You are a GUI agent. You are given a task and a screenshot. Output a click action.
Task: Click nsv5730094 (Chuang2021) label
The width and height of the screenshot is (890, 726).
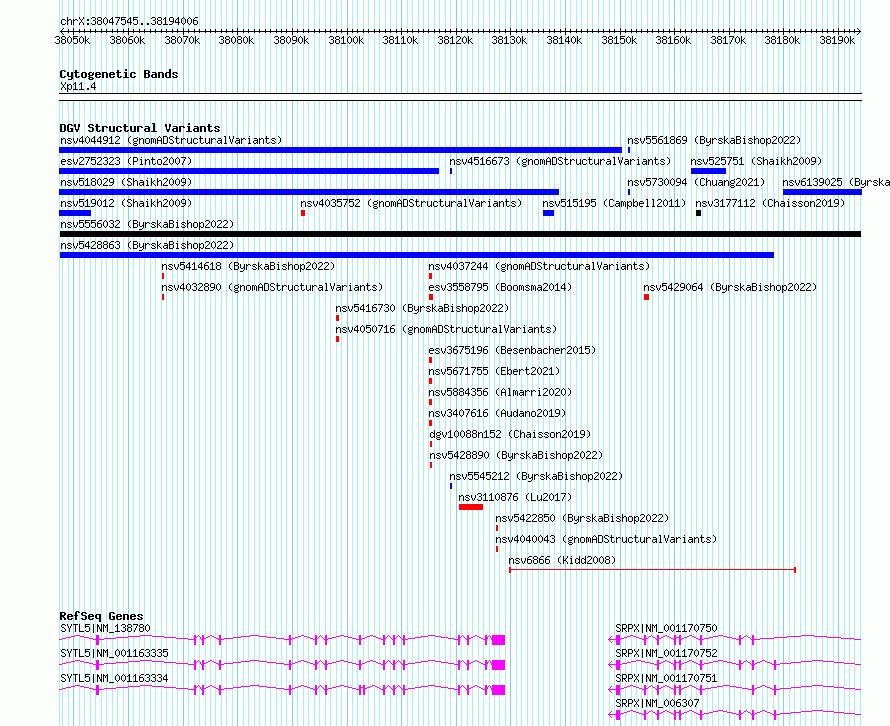[x=696, y=182]
